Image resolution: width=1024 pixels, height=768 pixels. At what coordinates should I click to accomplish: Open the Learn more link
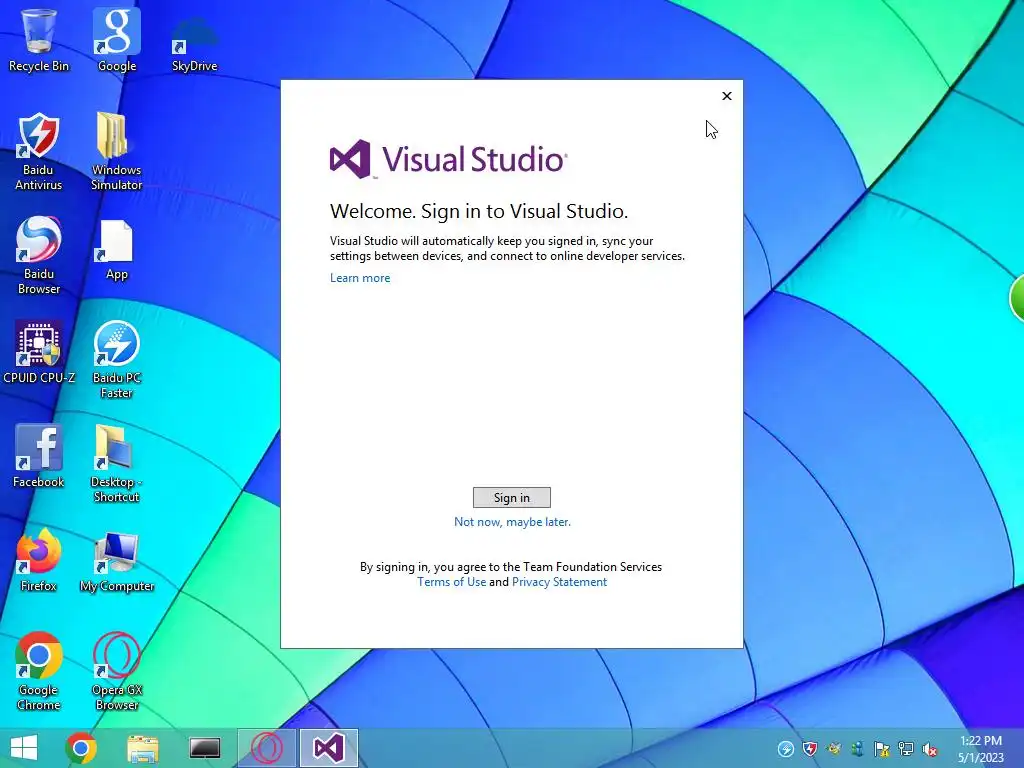pos(360,278)
